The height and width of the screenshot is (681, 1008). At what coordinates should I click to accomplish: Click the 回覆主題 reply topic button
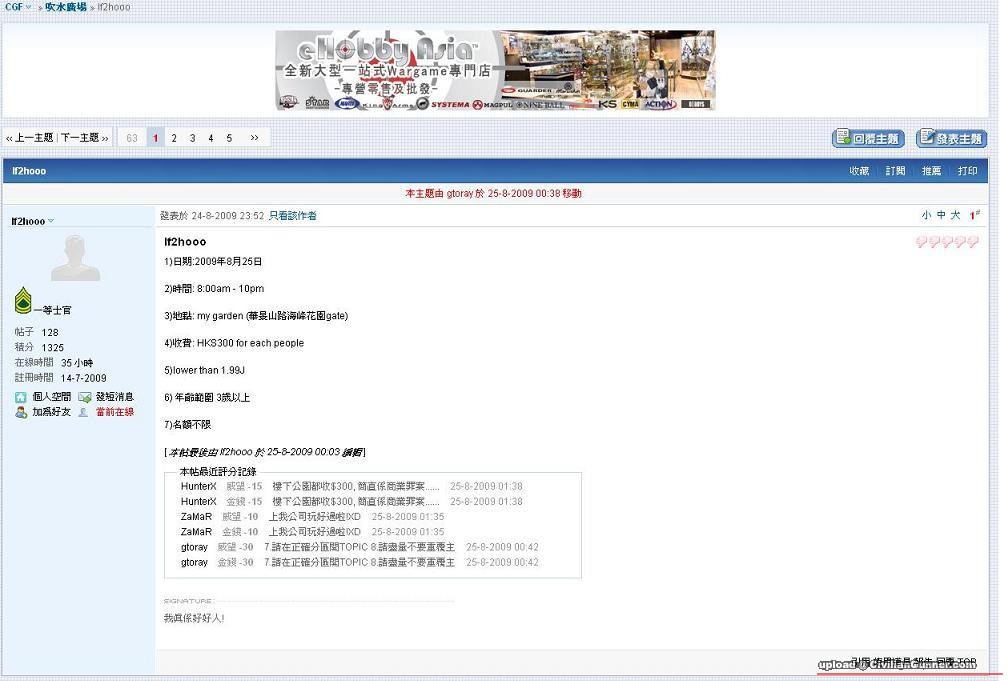pyautogui.click(x=868, y=139)
